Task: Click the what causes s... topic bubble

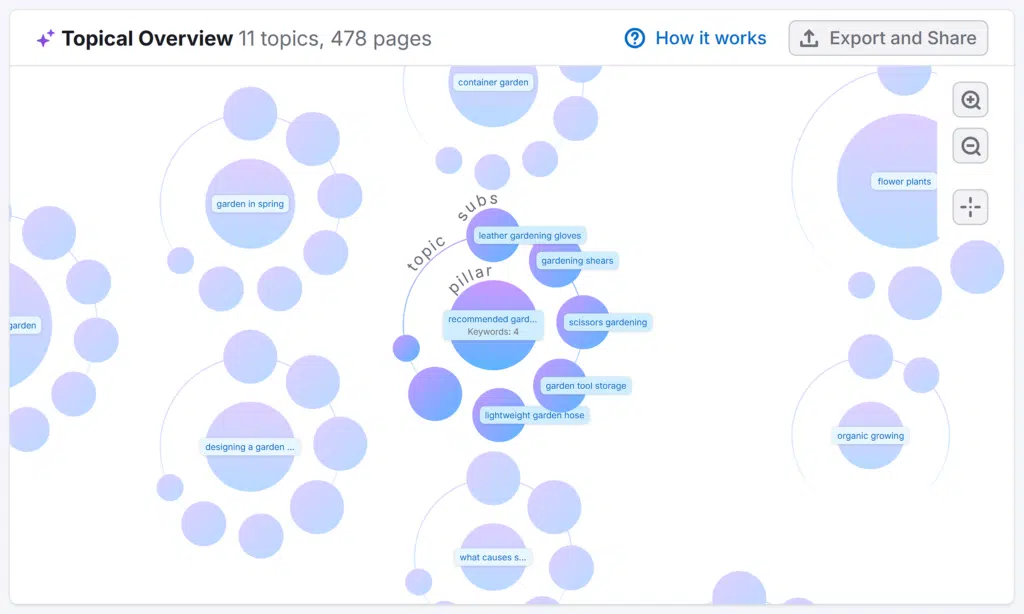Action: click(492, 557)
